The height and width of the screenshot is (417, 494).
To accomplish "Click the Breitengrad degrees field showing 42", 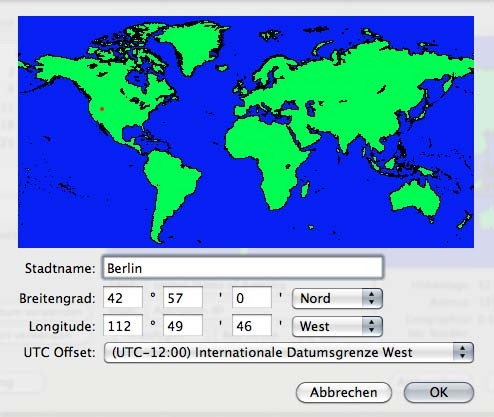I will tap(123, 298).
